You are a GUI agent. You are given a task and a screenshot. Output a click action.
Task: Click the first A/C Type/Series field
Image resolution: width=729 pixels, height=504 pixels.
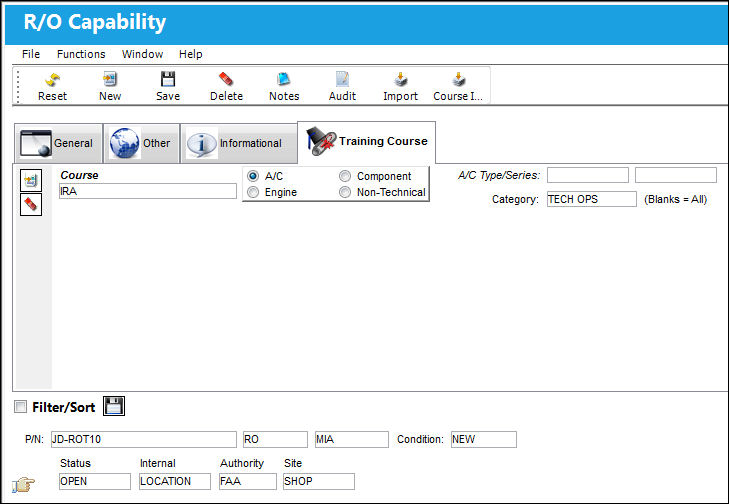click(x=588, y=175)
